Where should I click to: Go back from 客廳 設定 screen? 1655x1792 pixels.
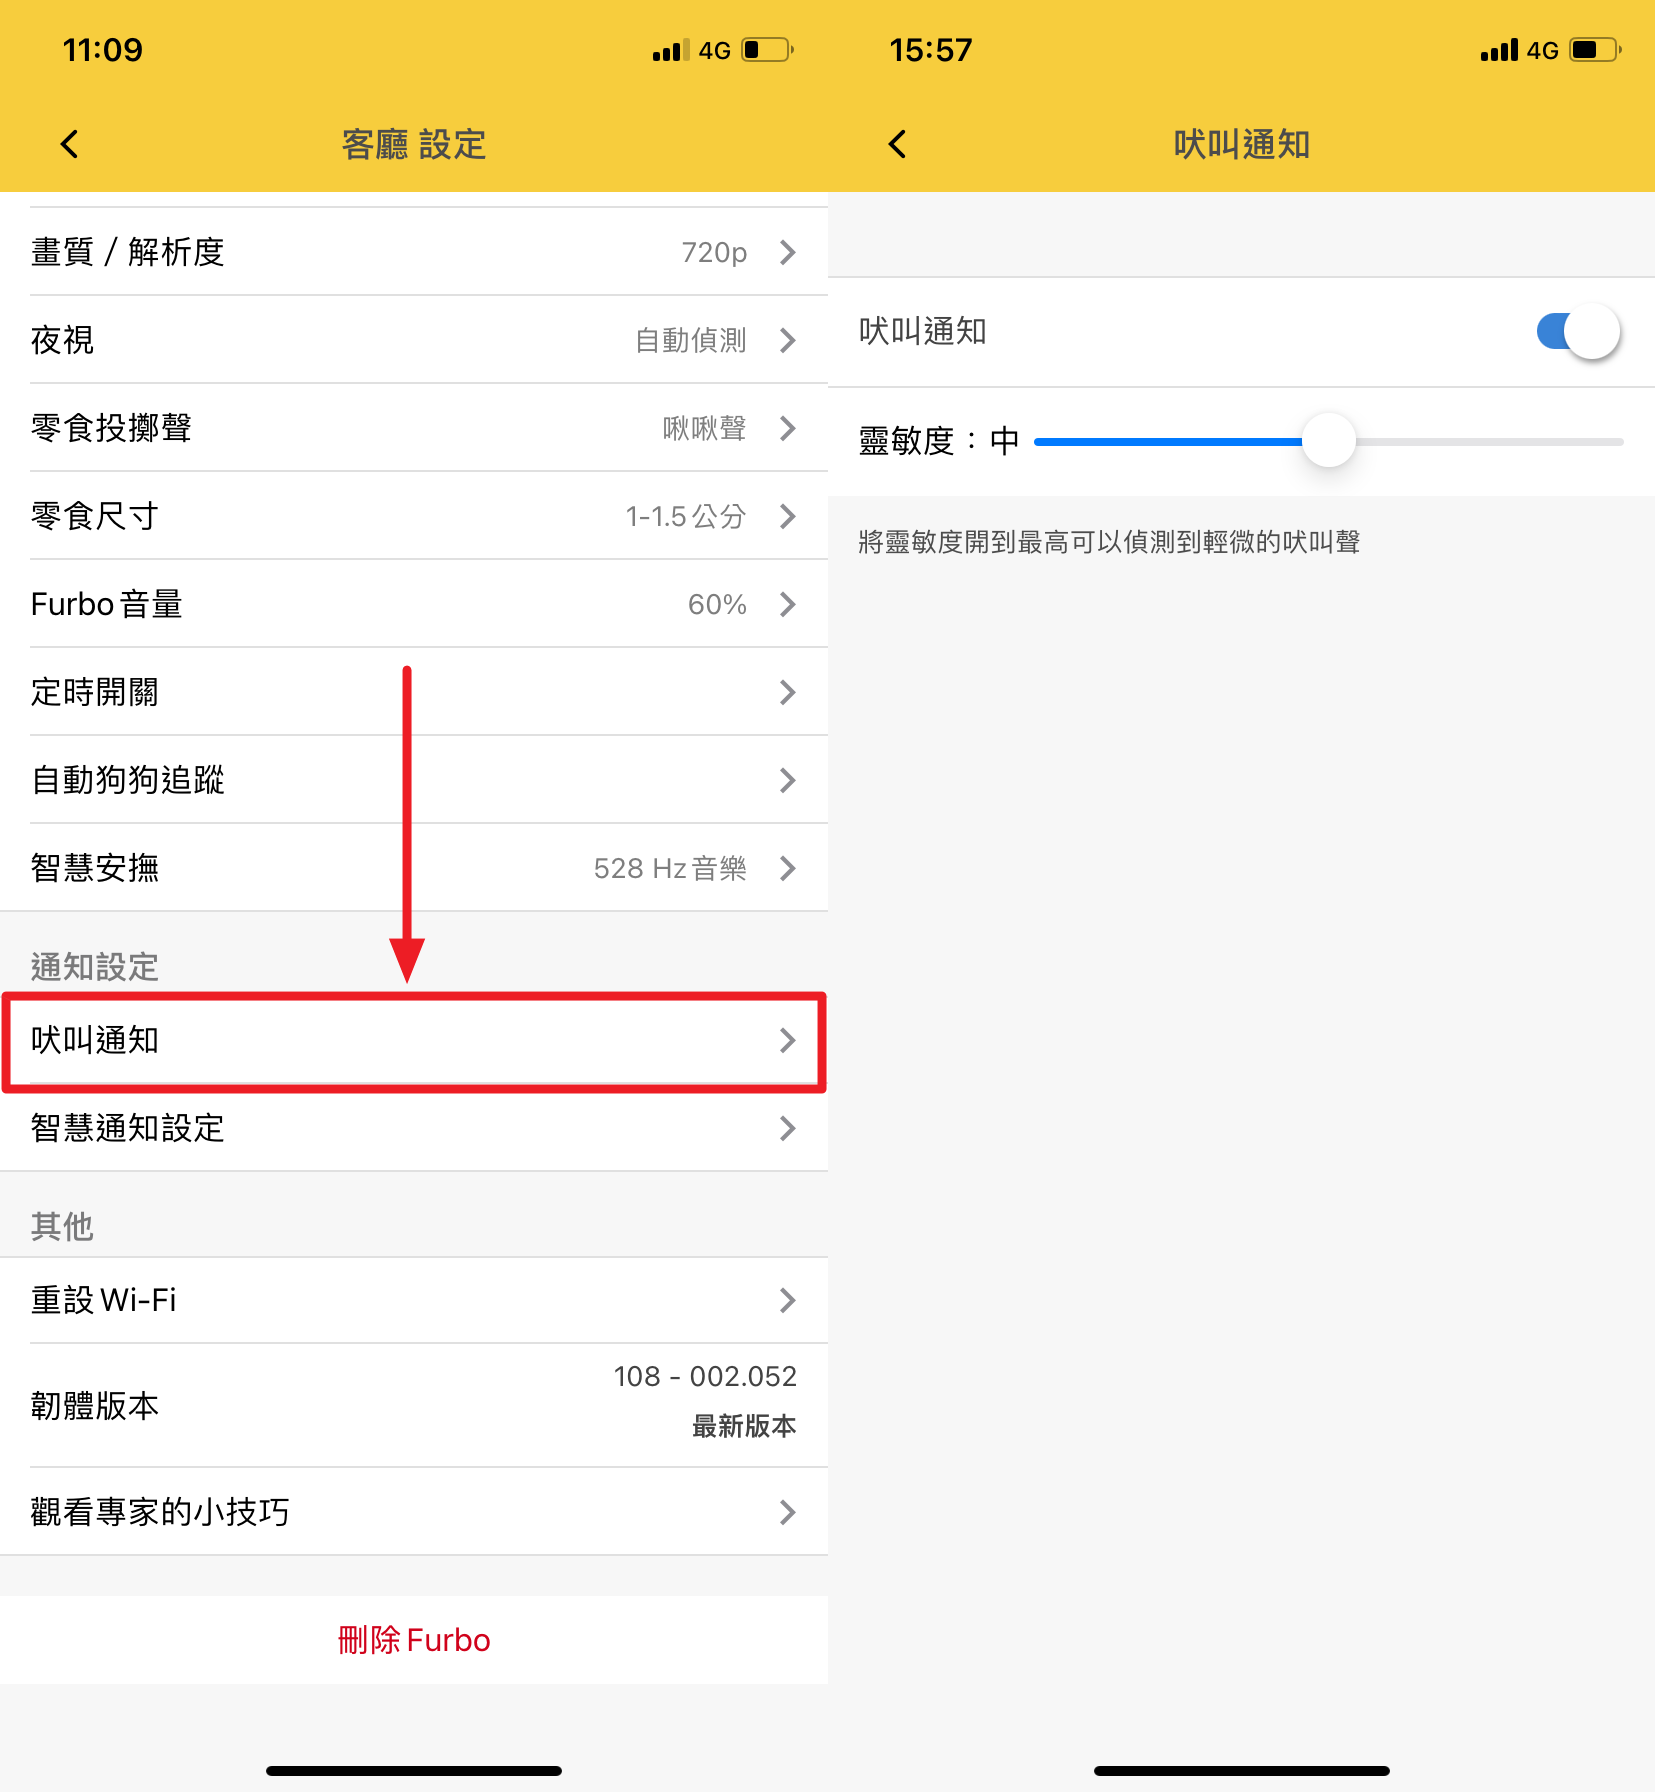click(x=69, y=144)
